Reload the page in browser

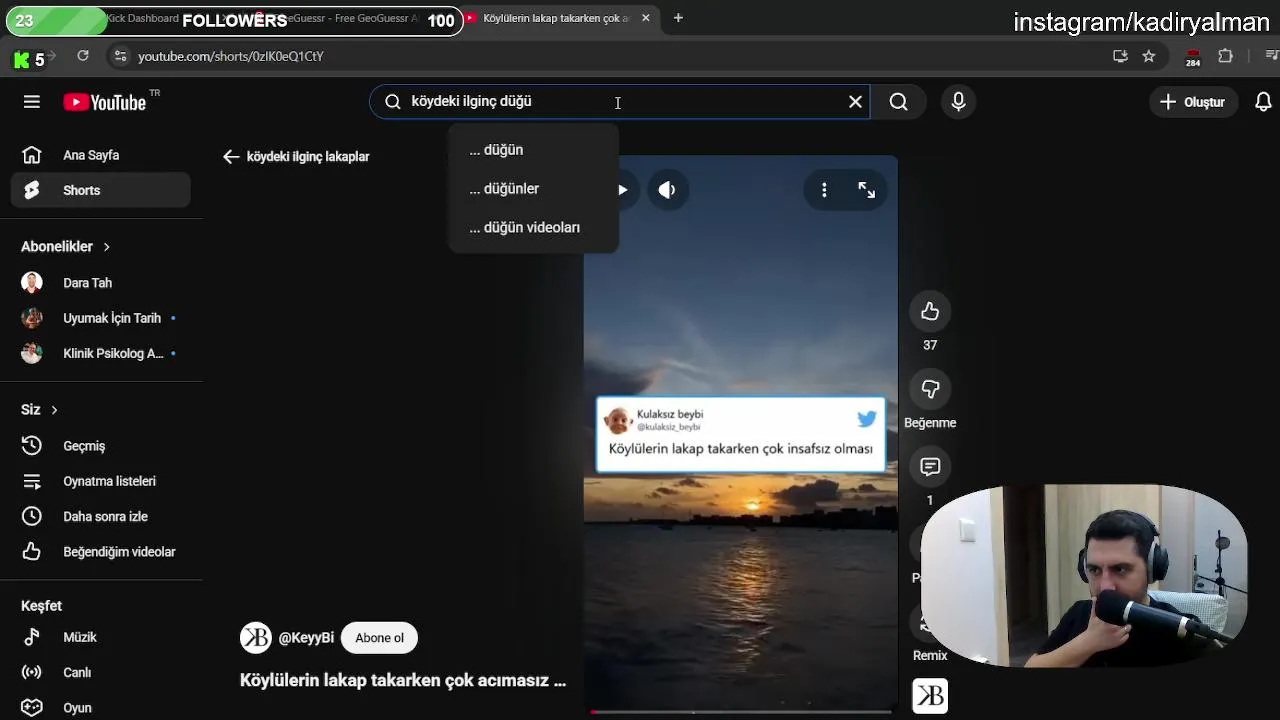point(83,56)
